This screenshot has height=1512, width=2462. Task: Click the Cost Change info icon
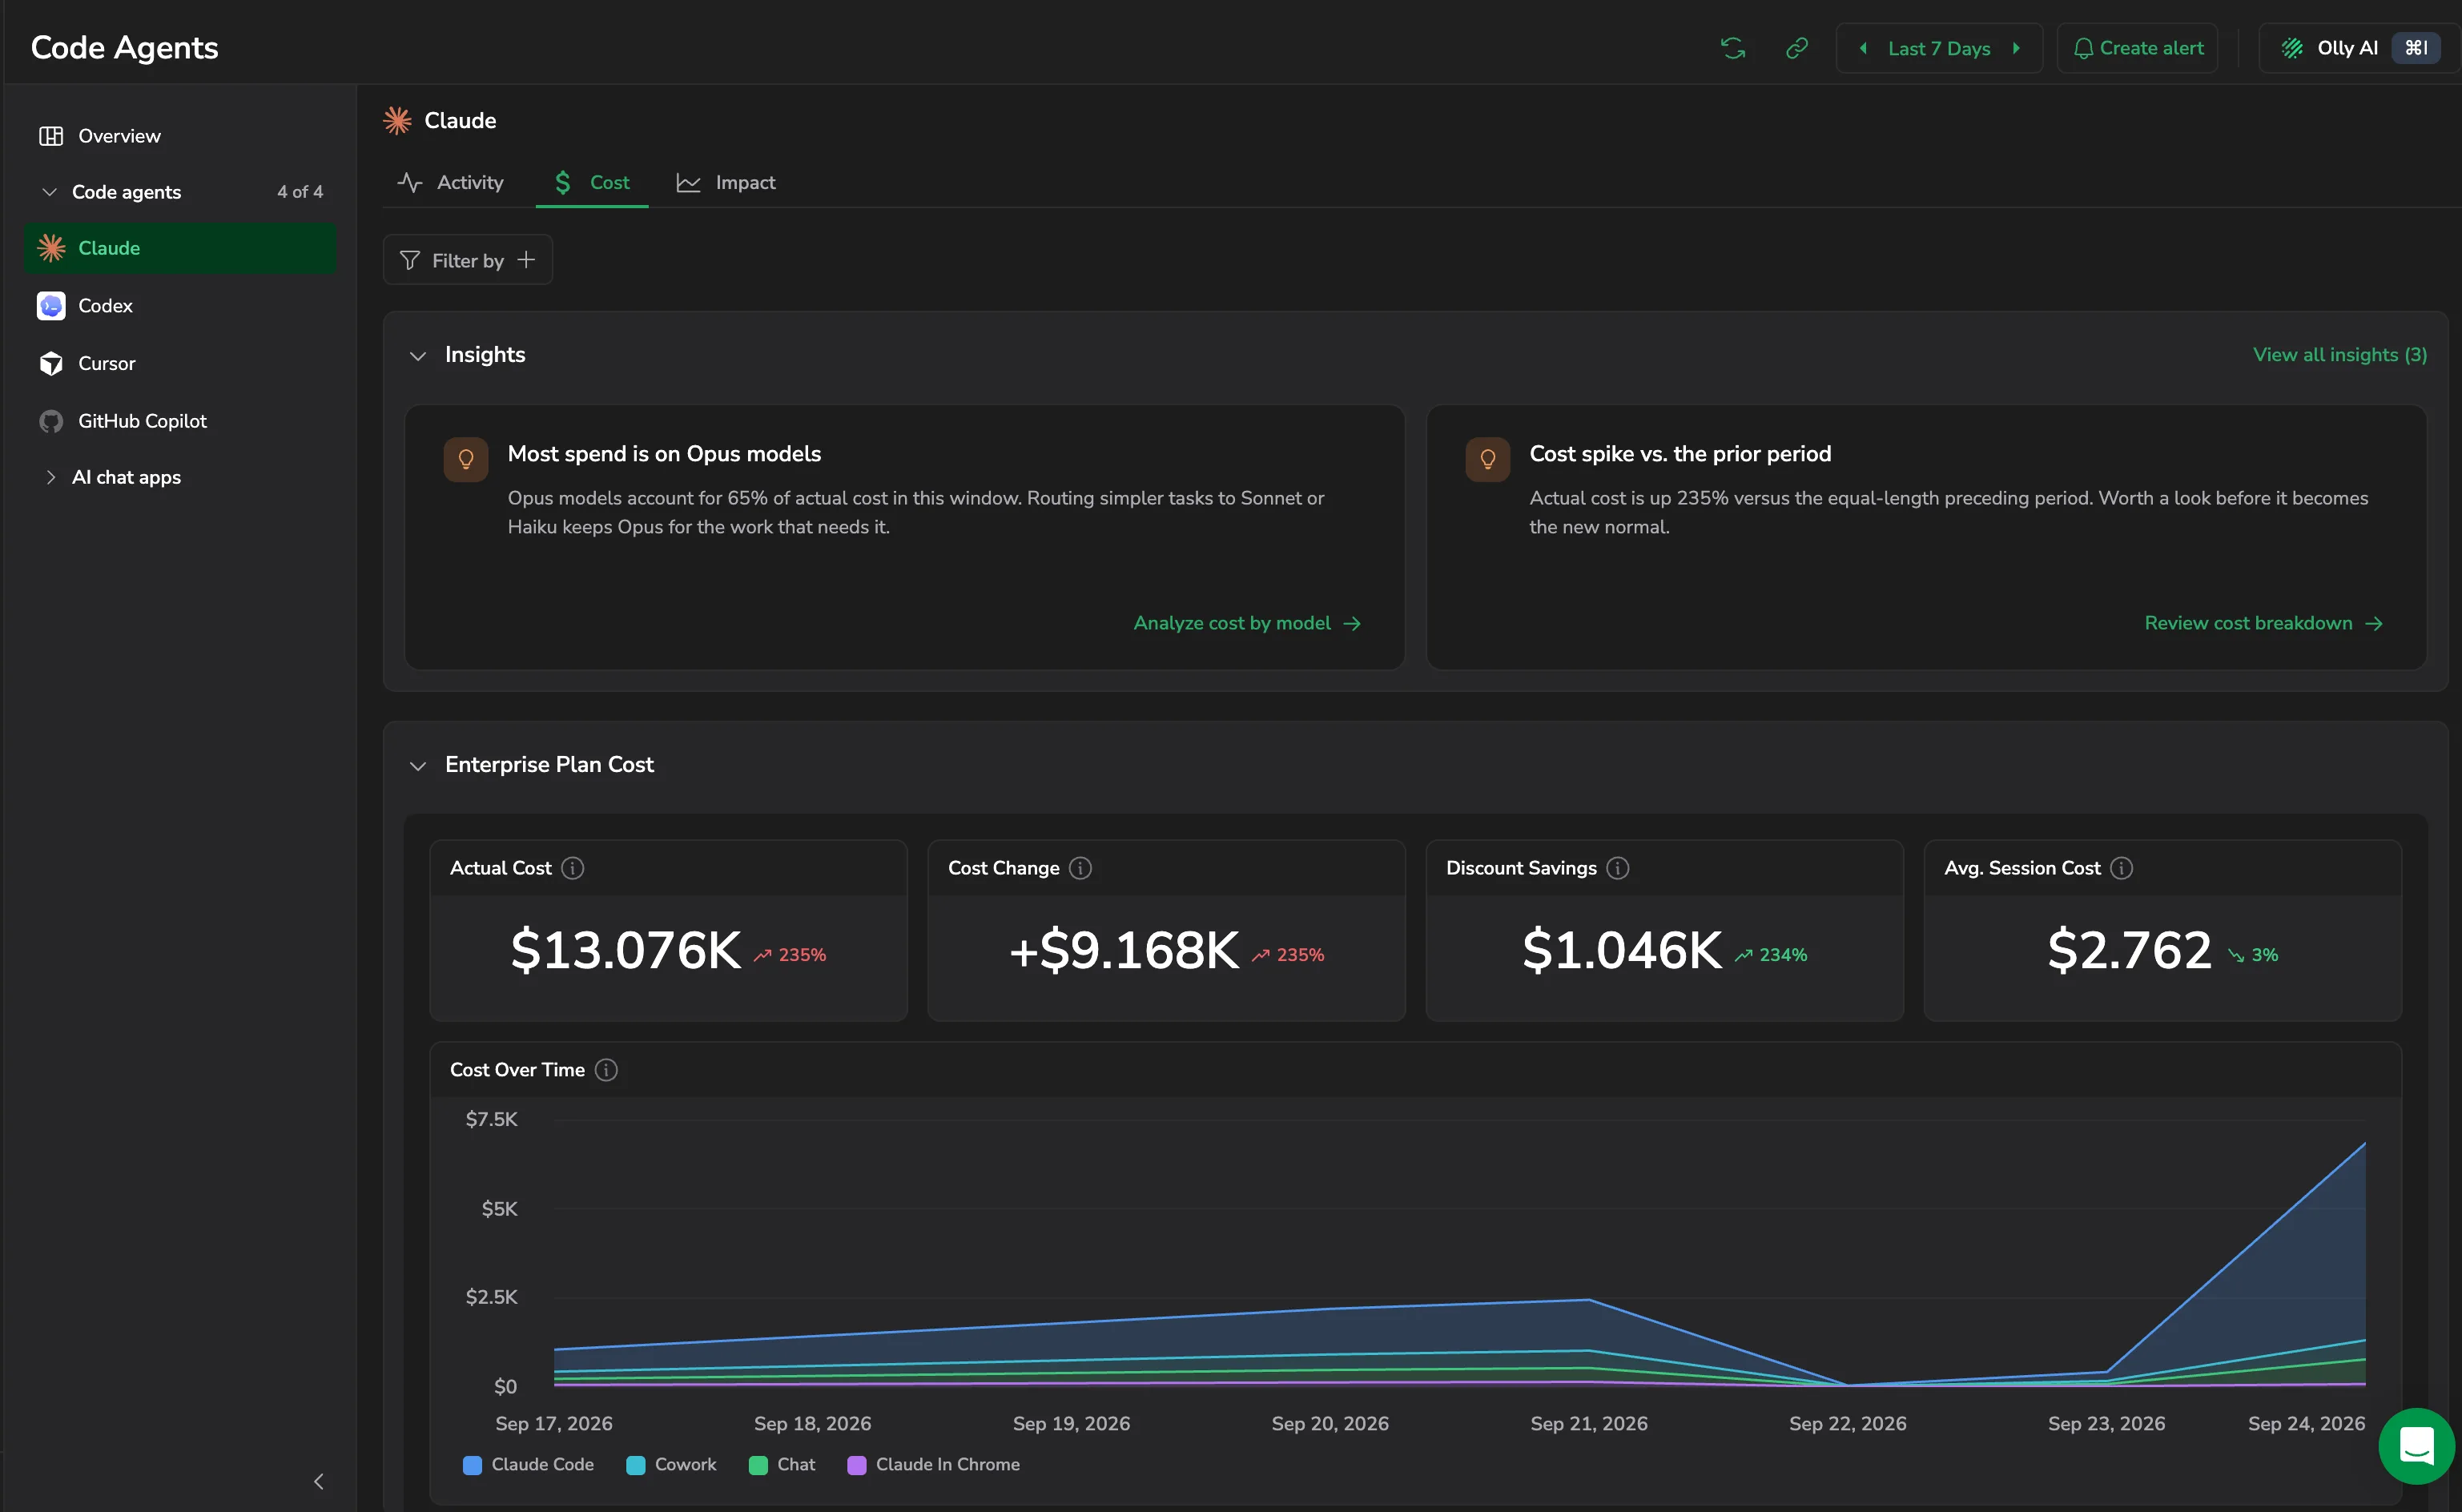pos(1081,868)
